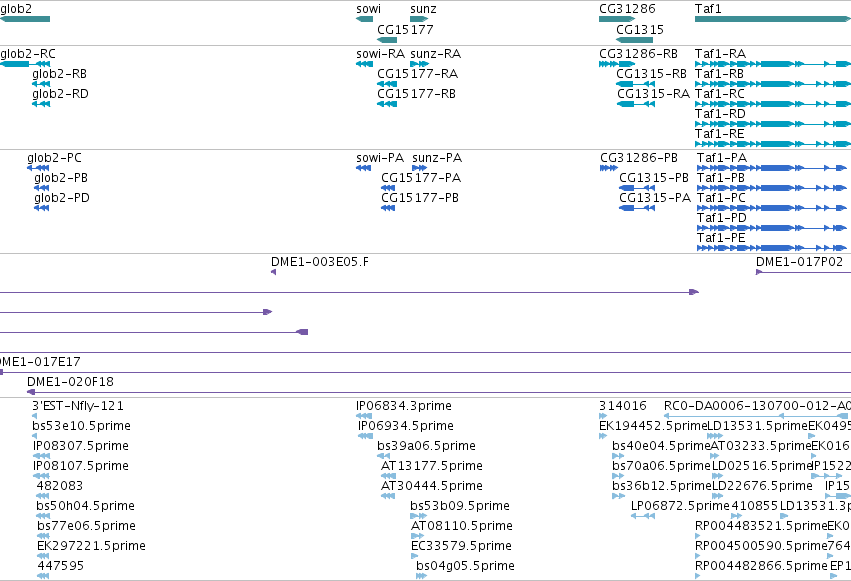Click transcript CG31286-RB
This screenshot has height=581, width=851.
617,64
